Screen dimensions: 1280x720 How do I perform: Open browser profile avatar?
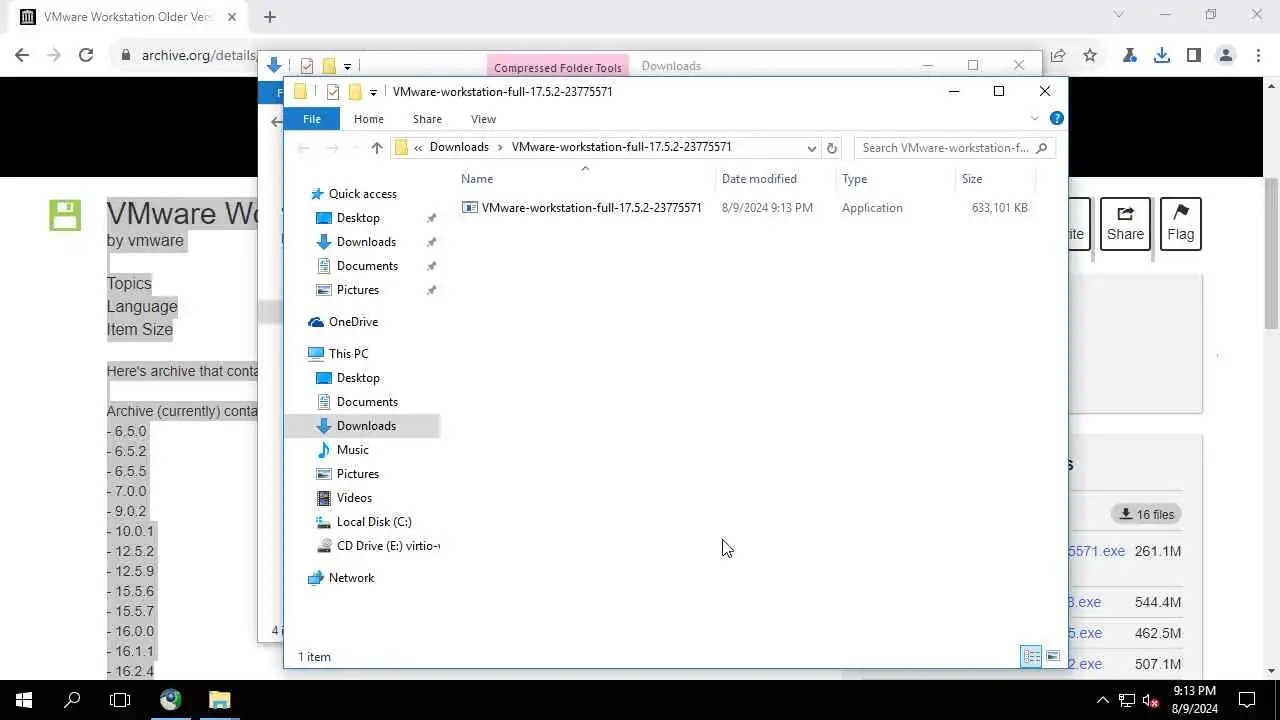click(1226, 56)
